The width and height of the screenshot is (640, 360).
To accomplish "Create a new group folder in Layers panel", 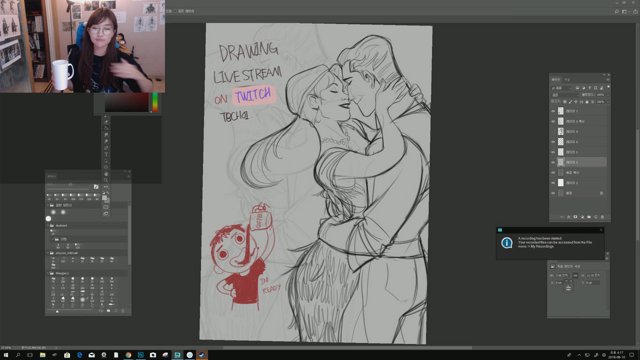I will [589, 217].
